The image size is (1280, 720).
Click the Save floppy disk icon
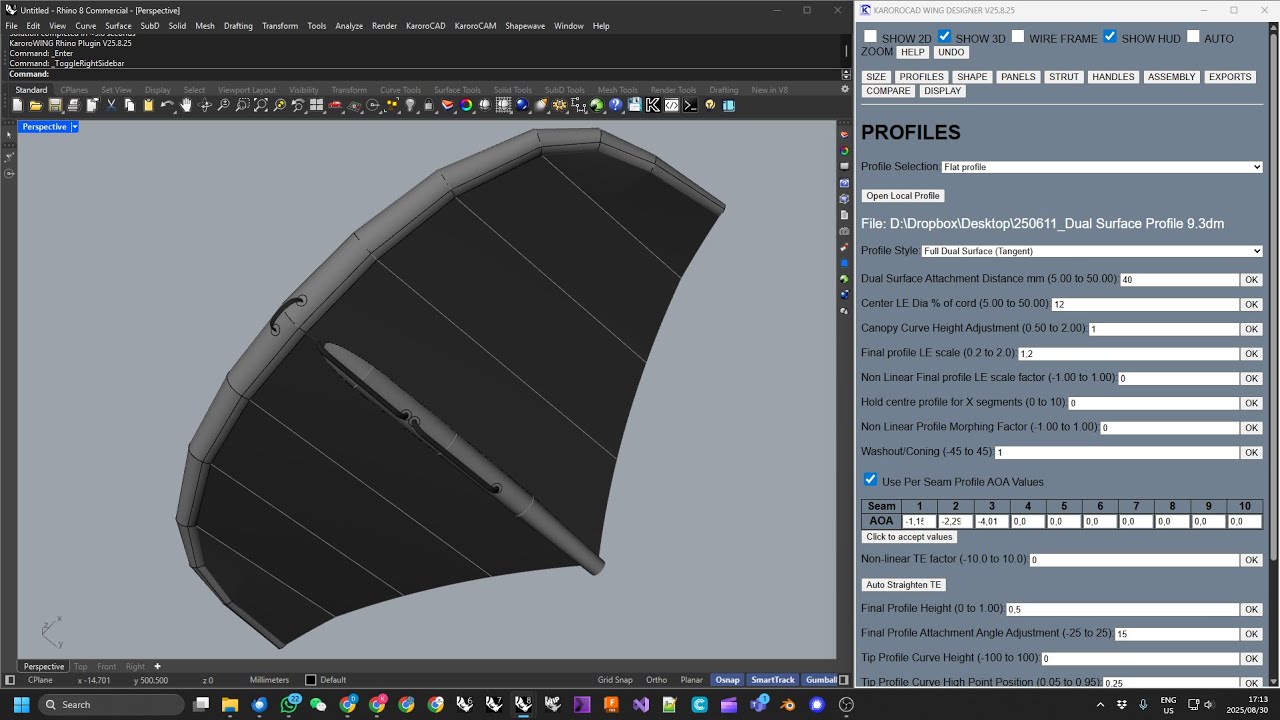click(56, 105)
